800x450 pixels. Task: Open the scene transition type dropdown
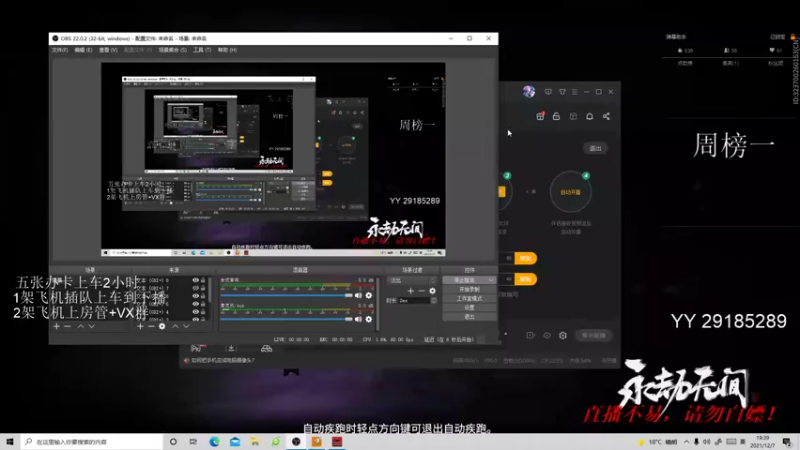point(412,280)
